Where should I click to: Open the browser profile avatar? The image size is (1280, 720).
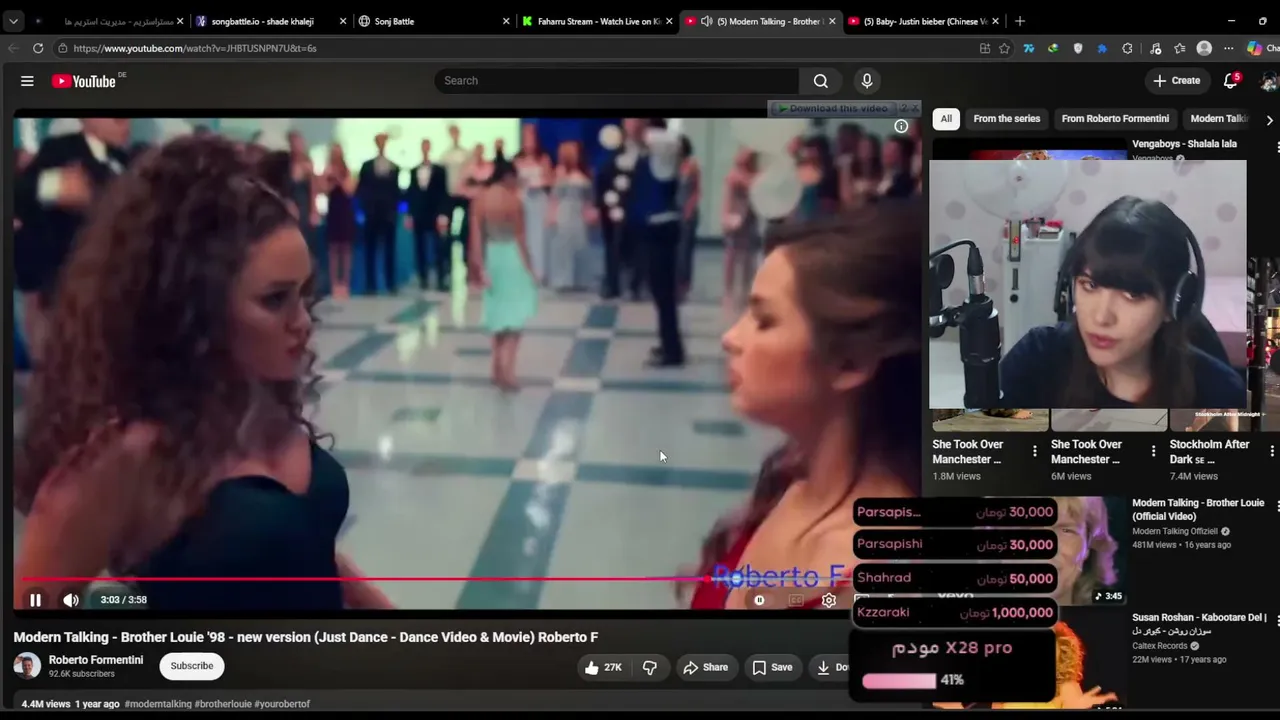[x=1204, y=48]
